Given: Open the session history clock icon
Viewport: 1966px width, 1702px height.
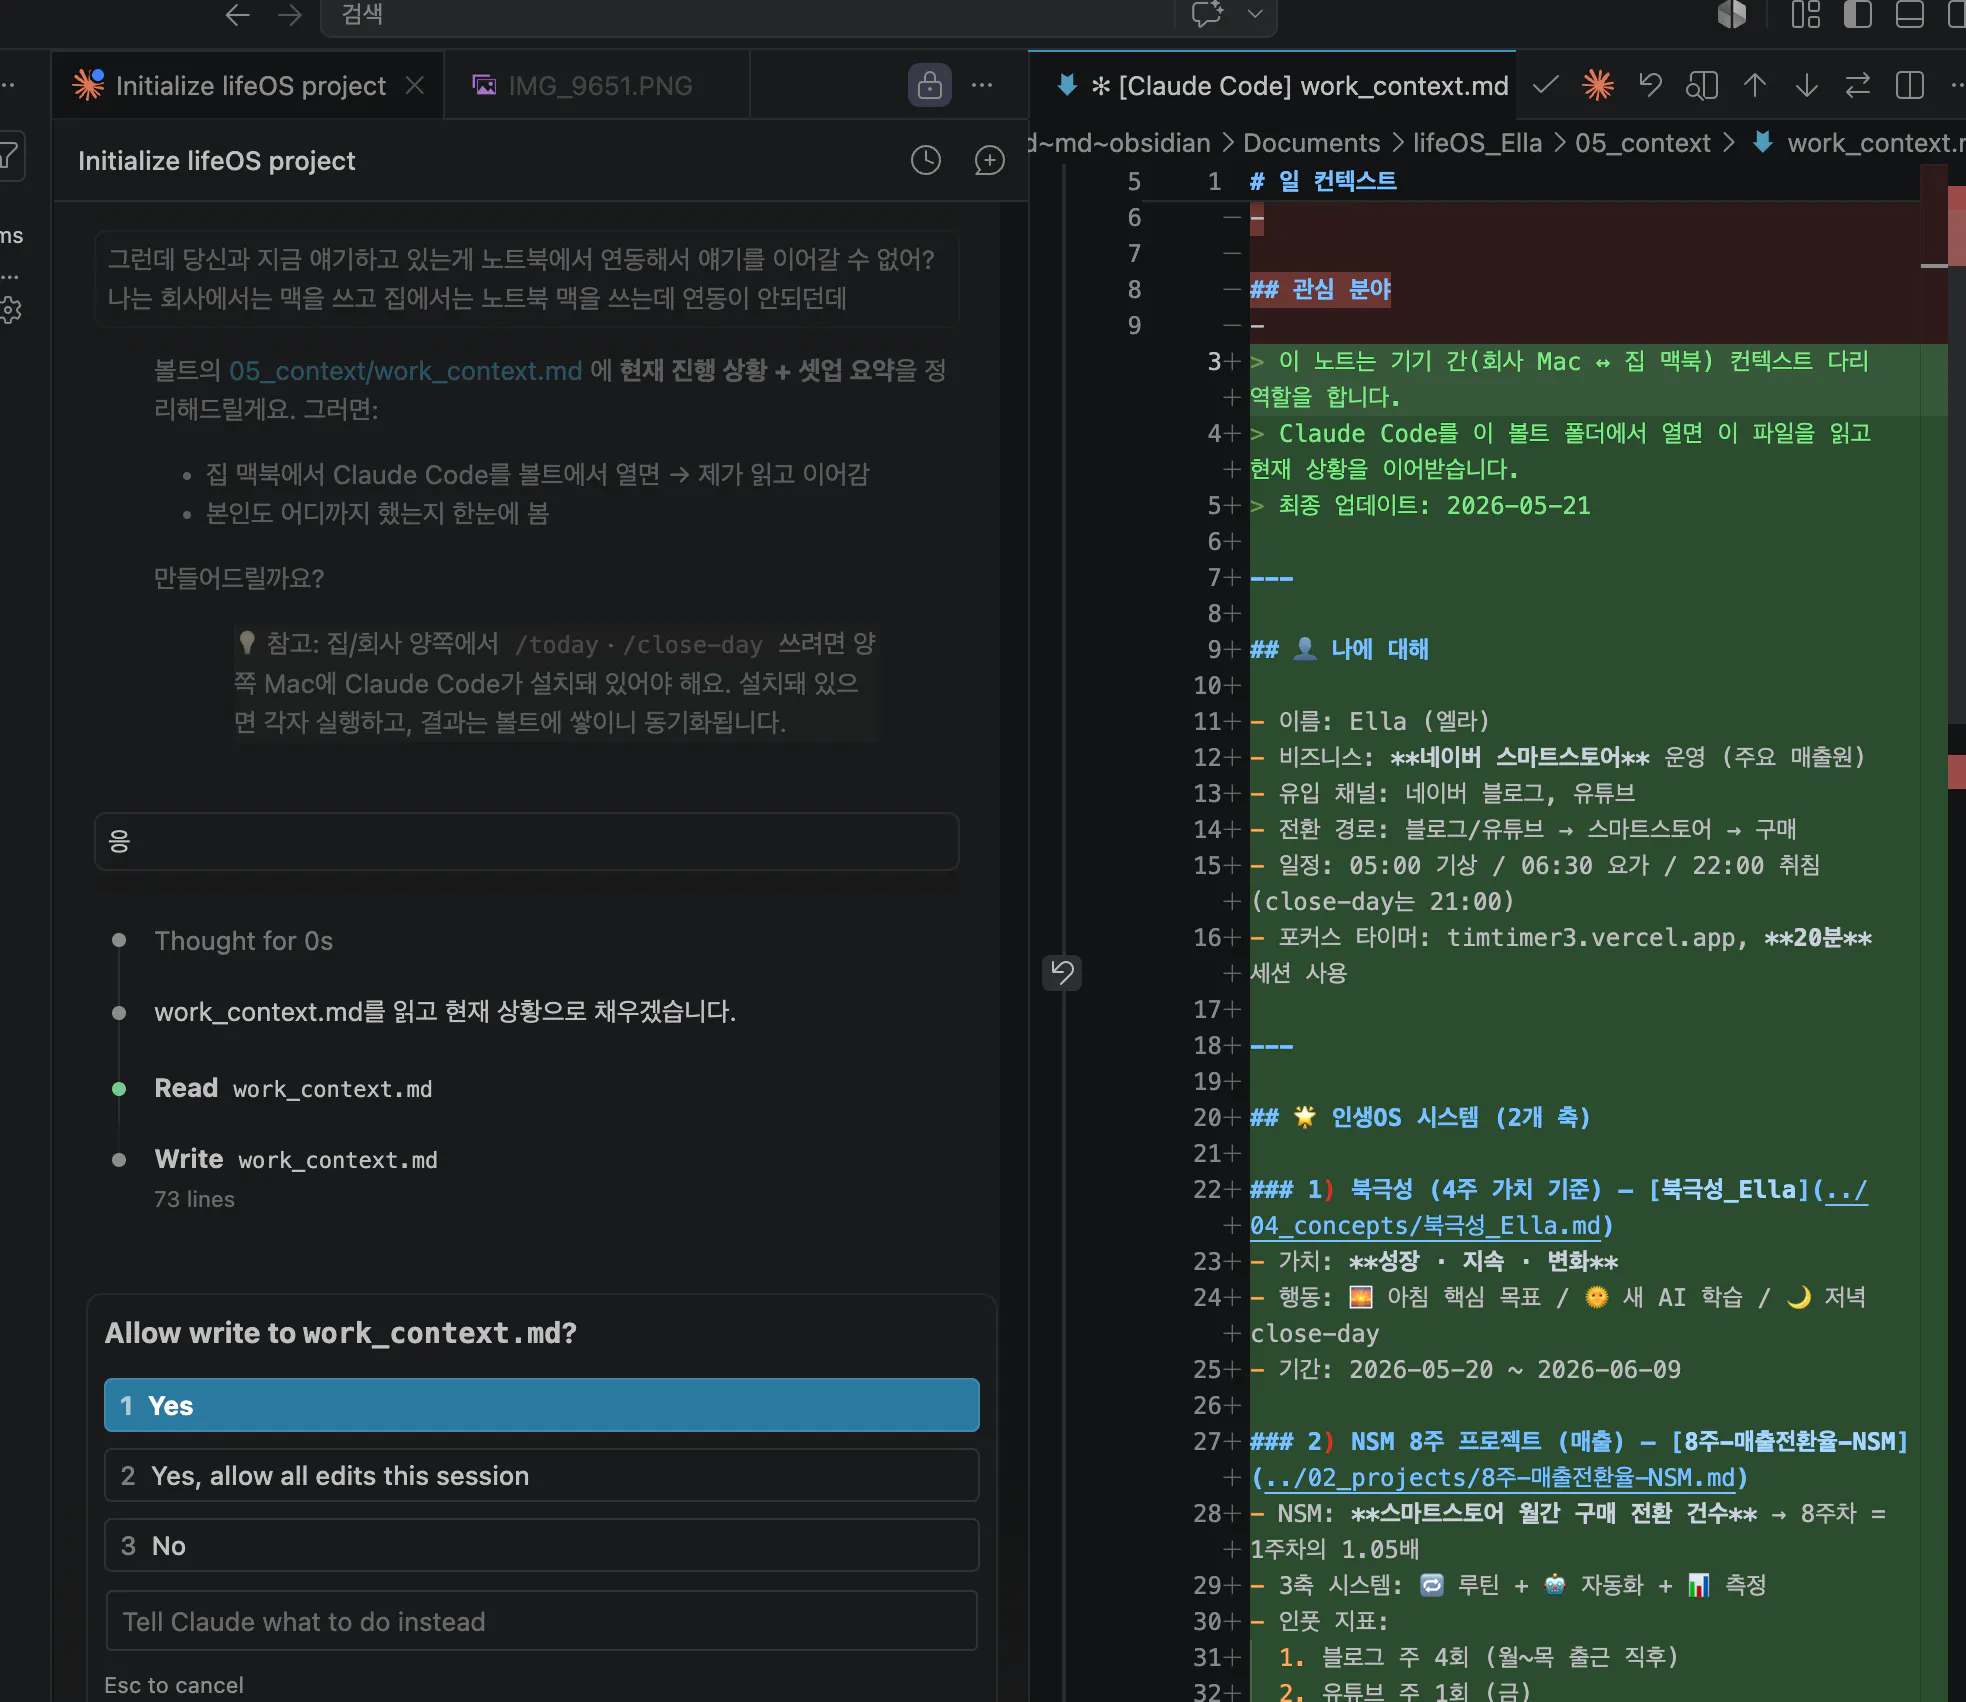Looking at the screenshot, I should [926, 160].
